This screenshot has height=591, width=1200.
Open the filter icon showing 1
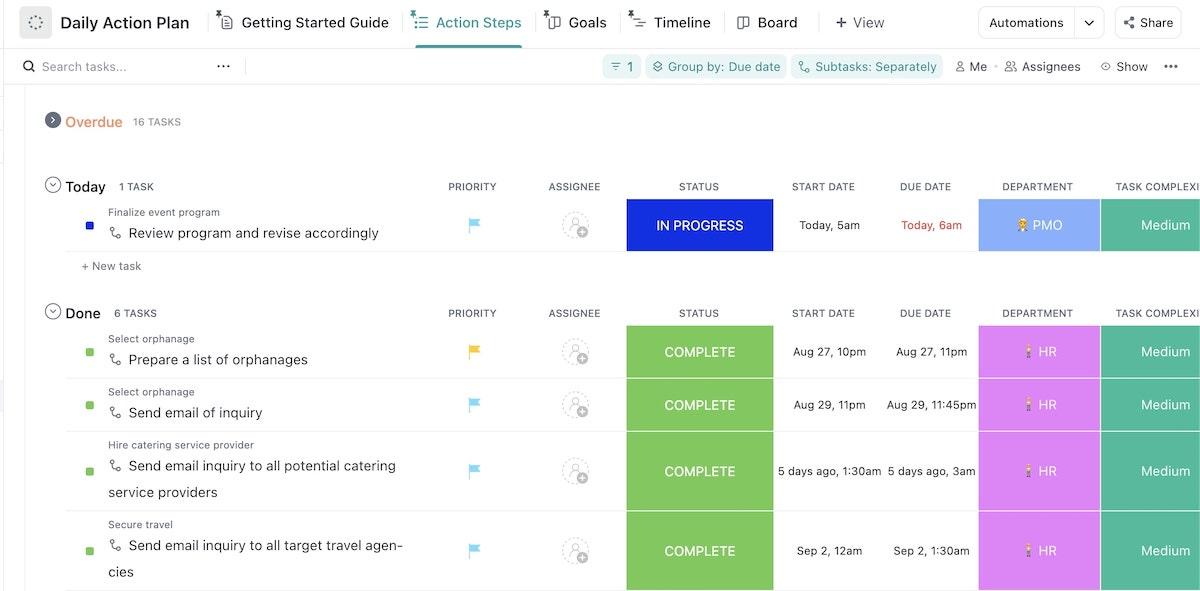pyautogui.click(x=621, y=67)
